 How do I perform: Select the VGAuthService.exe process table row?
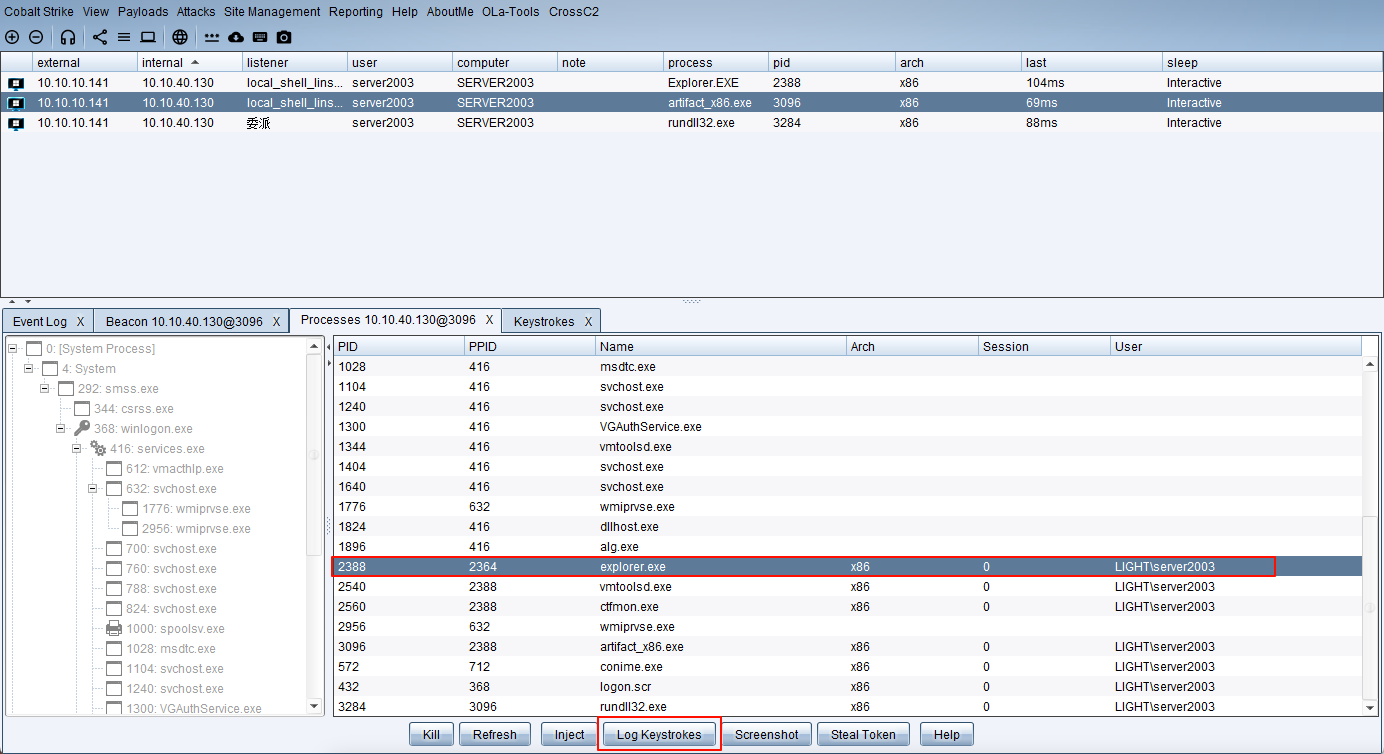[x=849, y=427]
